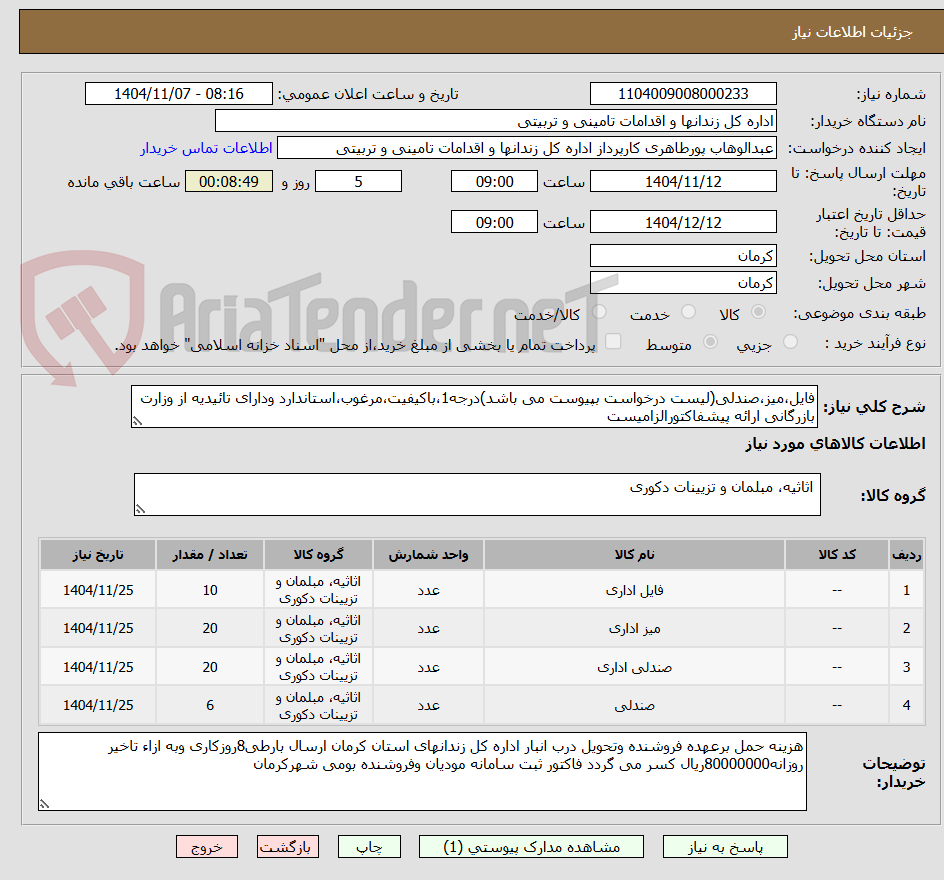Click unit عدد in میز اداری row
Screen dimensions: 944x880
coord(428,628)
